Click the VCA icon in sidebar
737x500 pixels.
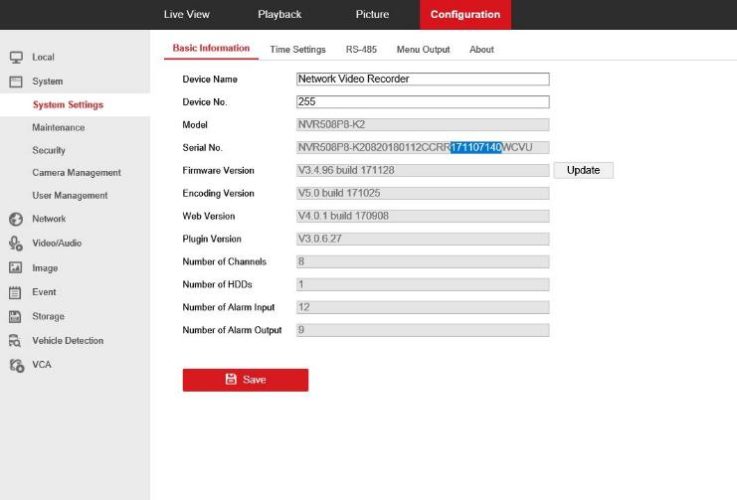click(x=16, y=365)
